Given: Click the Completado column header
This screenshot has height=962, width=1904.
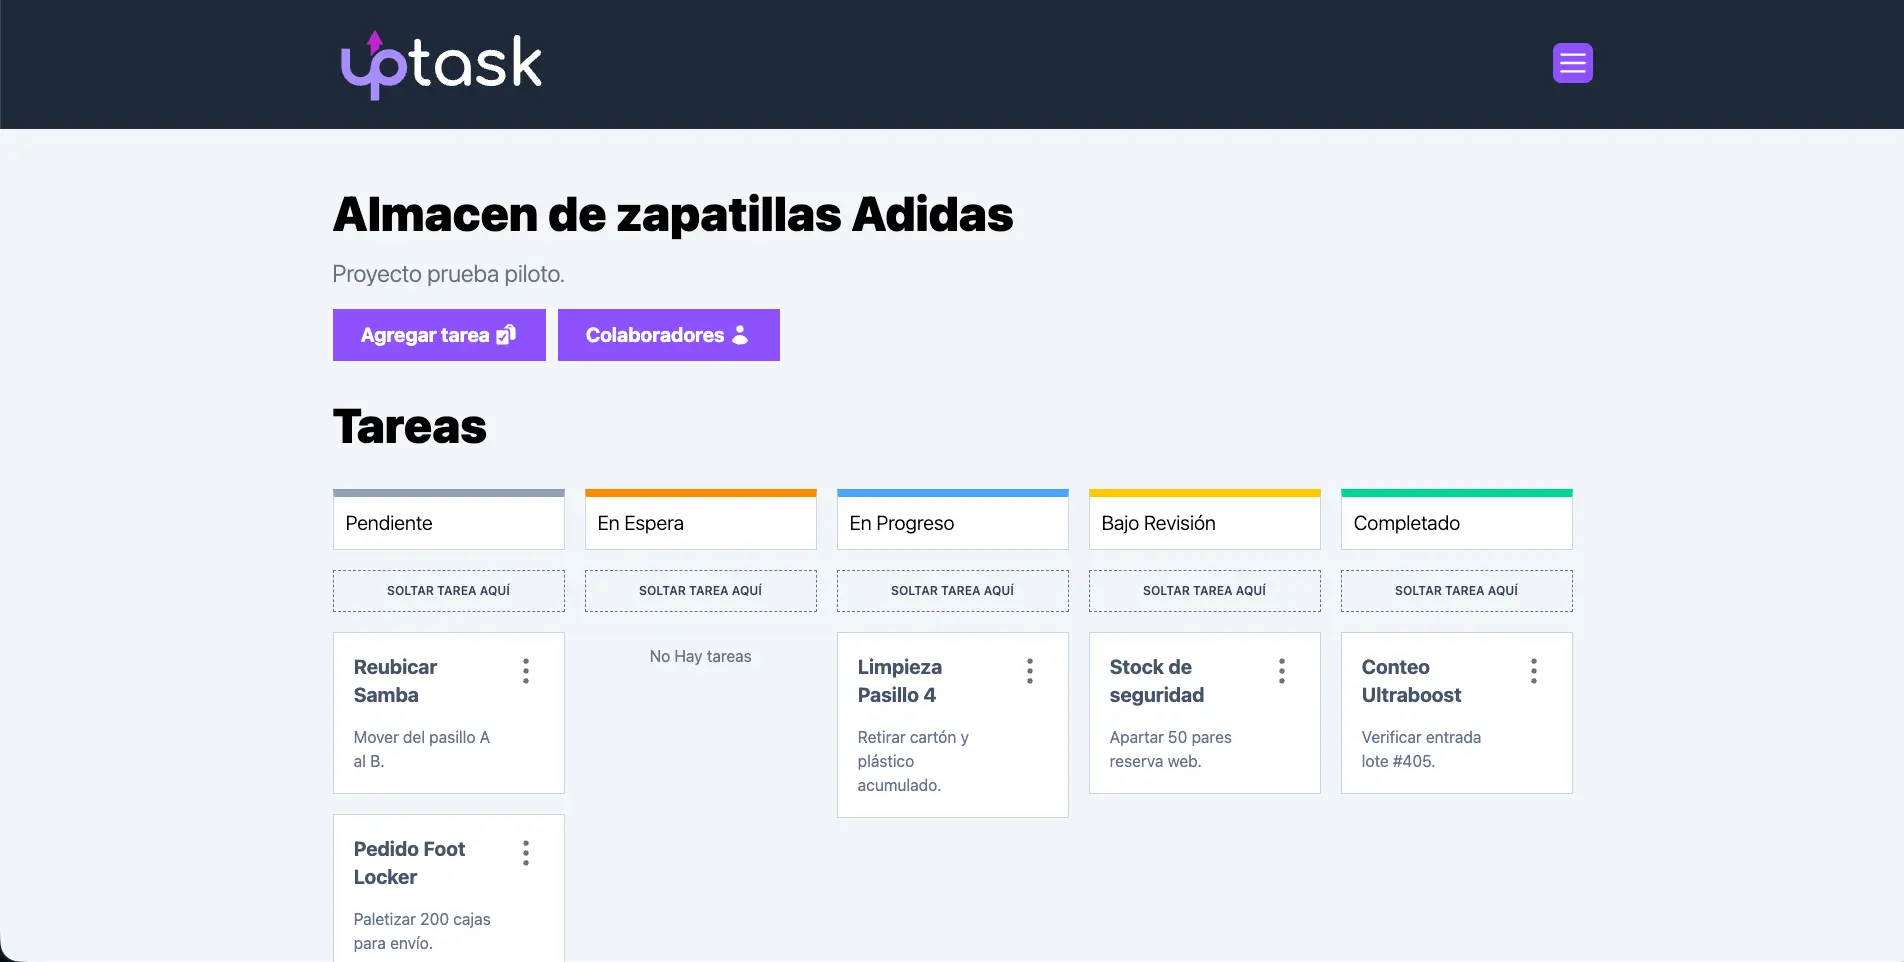Looking at the screenshot, I should (1456, 523).
